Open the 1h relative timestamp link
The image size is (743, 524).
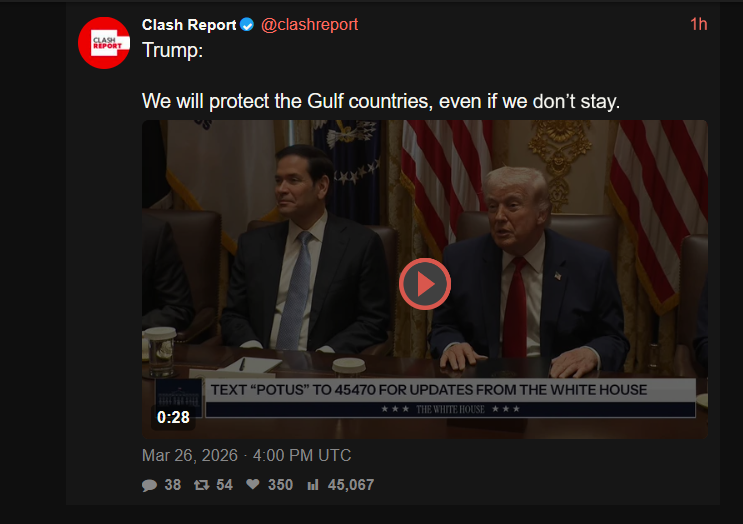(x=698, y=24)
